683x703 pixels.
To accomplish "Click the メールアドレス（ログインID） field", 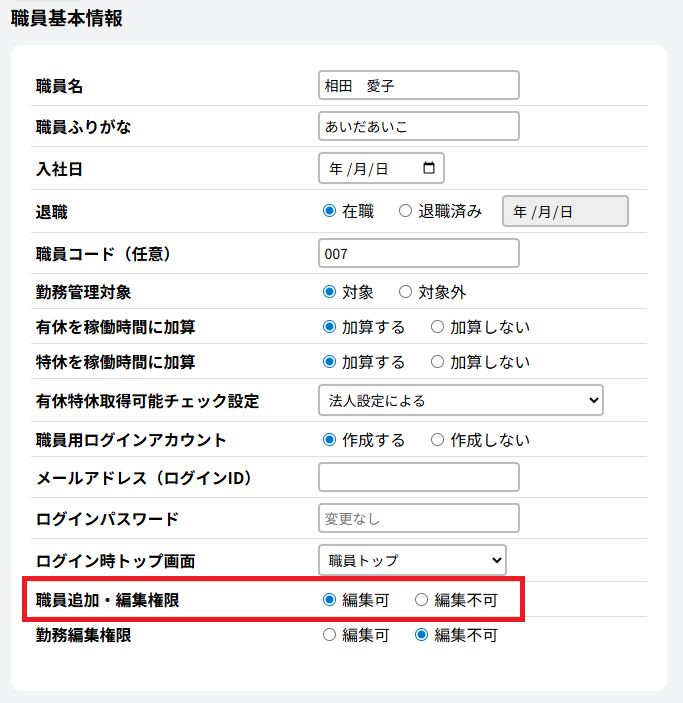I will (418, 478).
